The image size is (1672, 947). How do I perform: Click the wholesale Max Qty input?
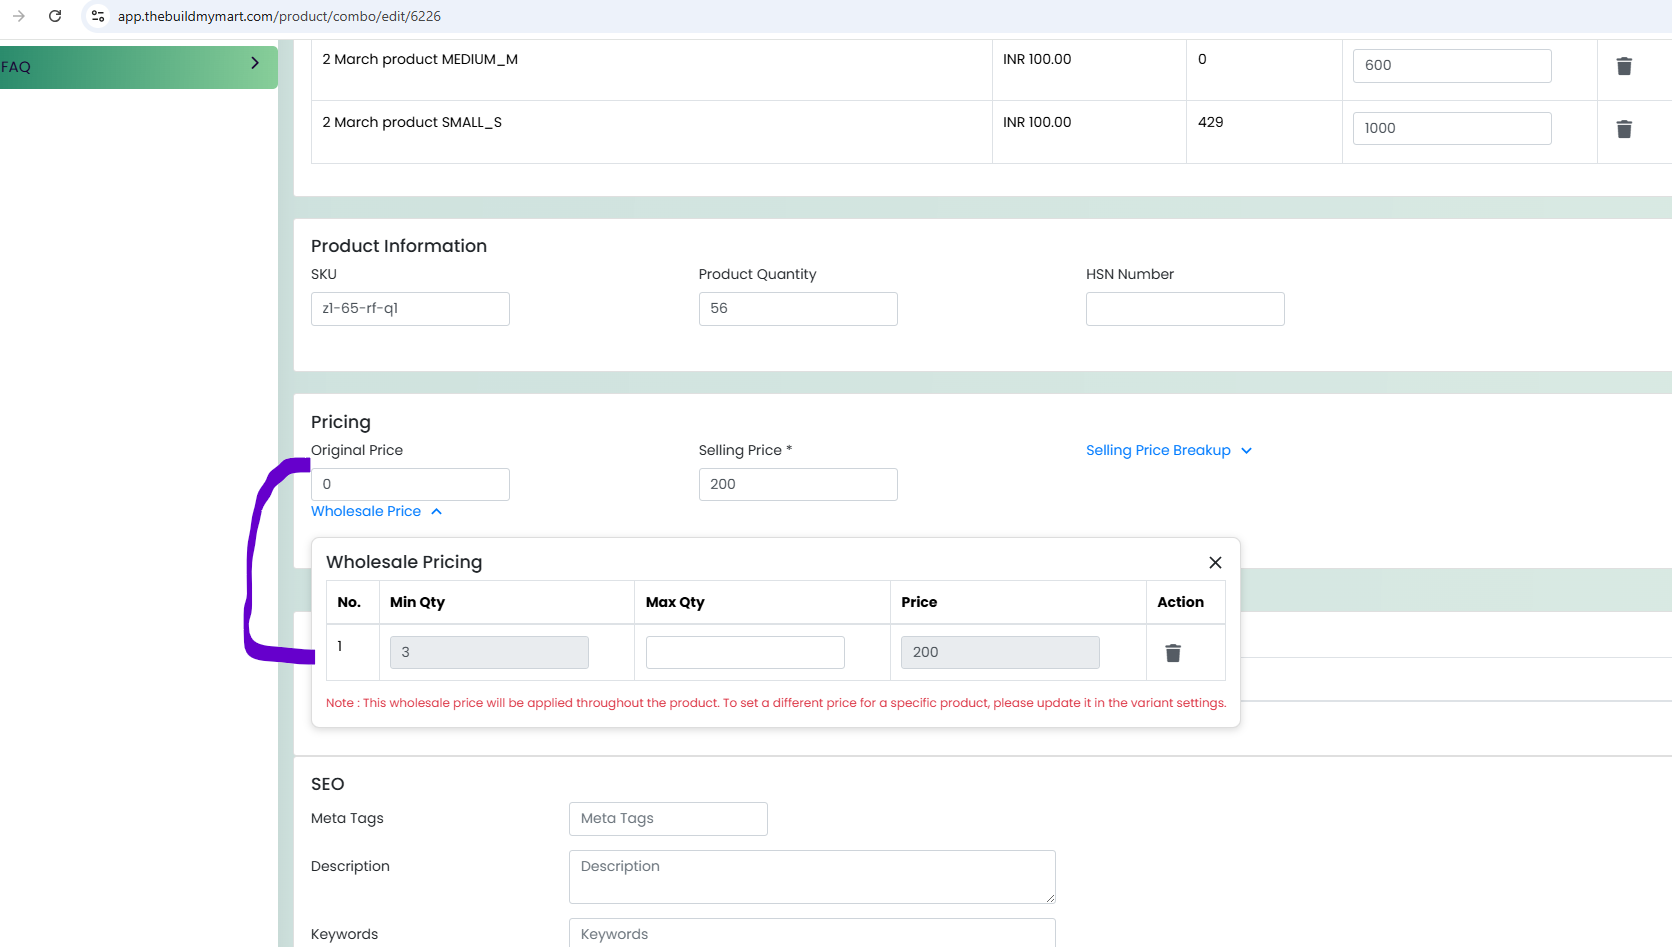745,652
